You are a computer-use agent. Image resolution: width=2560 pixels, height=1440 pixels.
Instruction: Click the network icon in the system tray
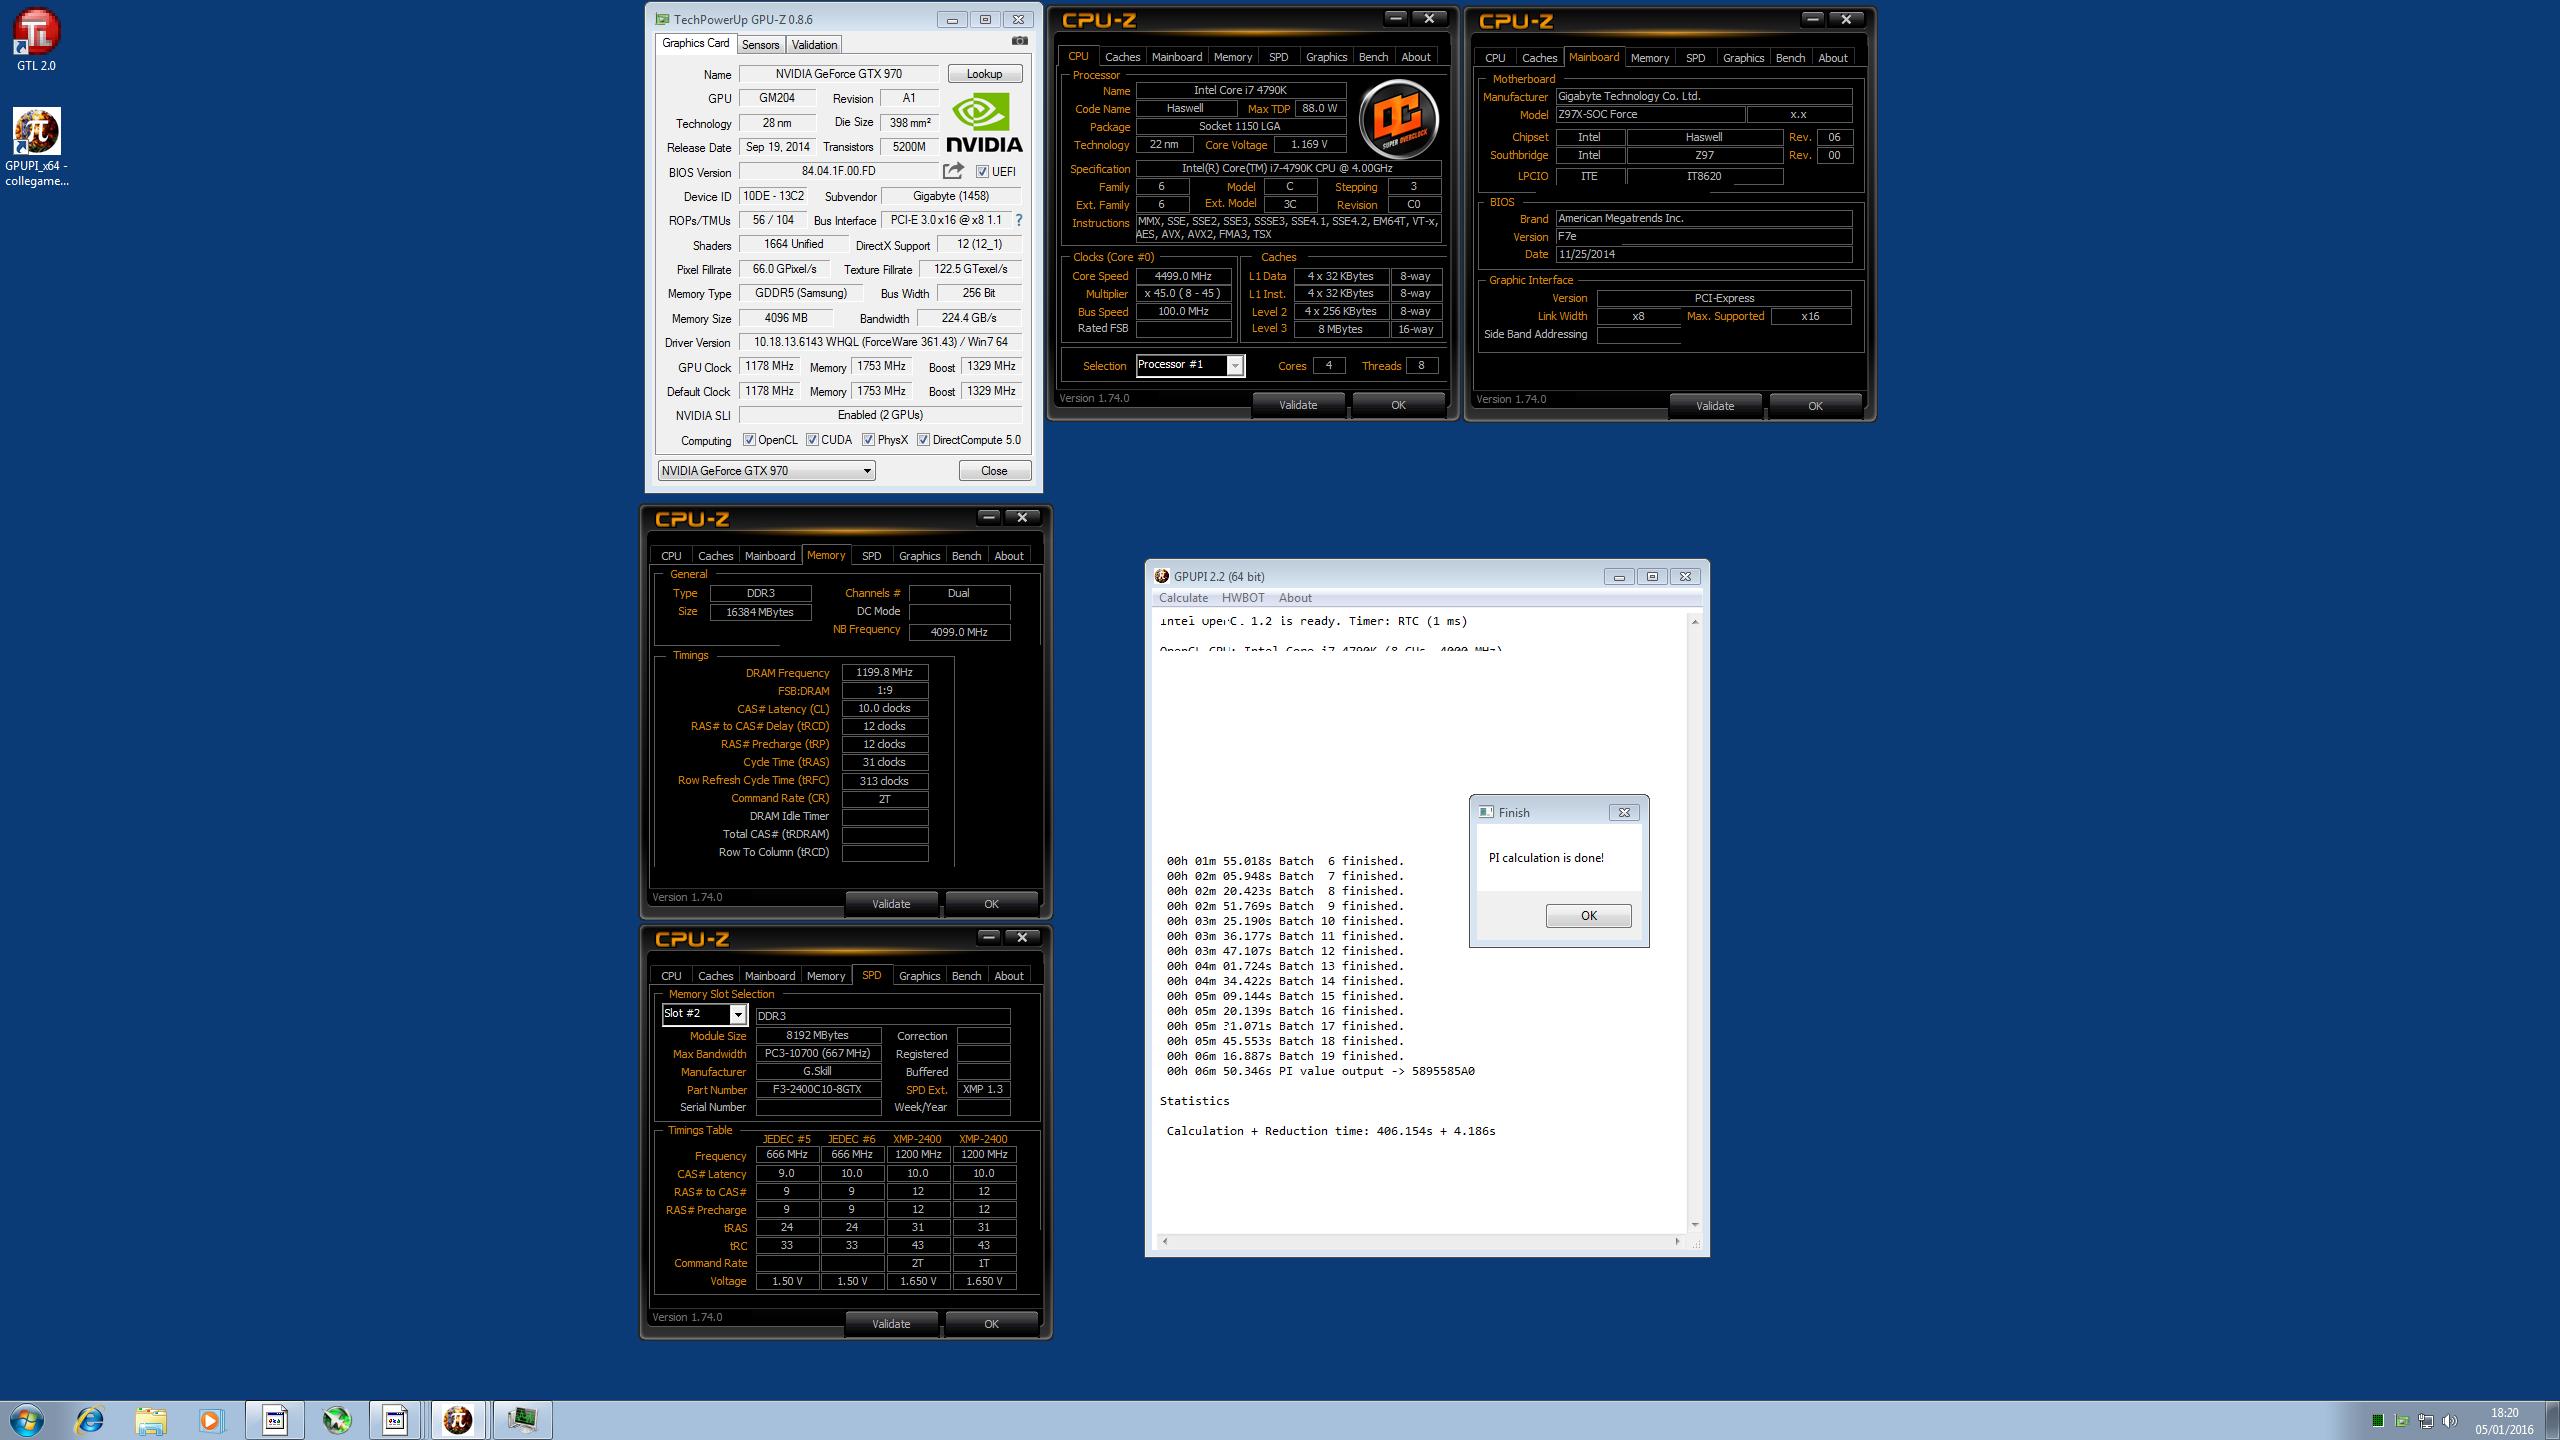point(2425,1421)
